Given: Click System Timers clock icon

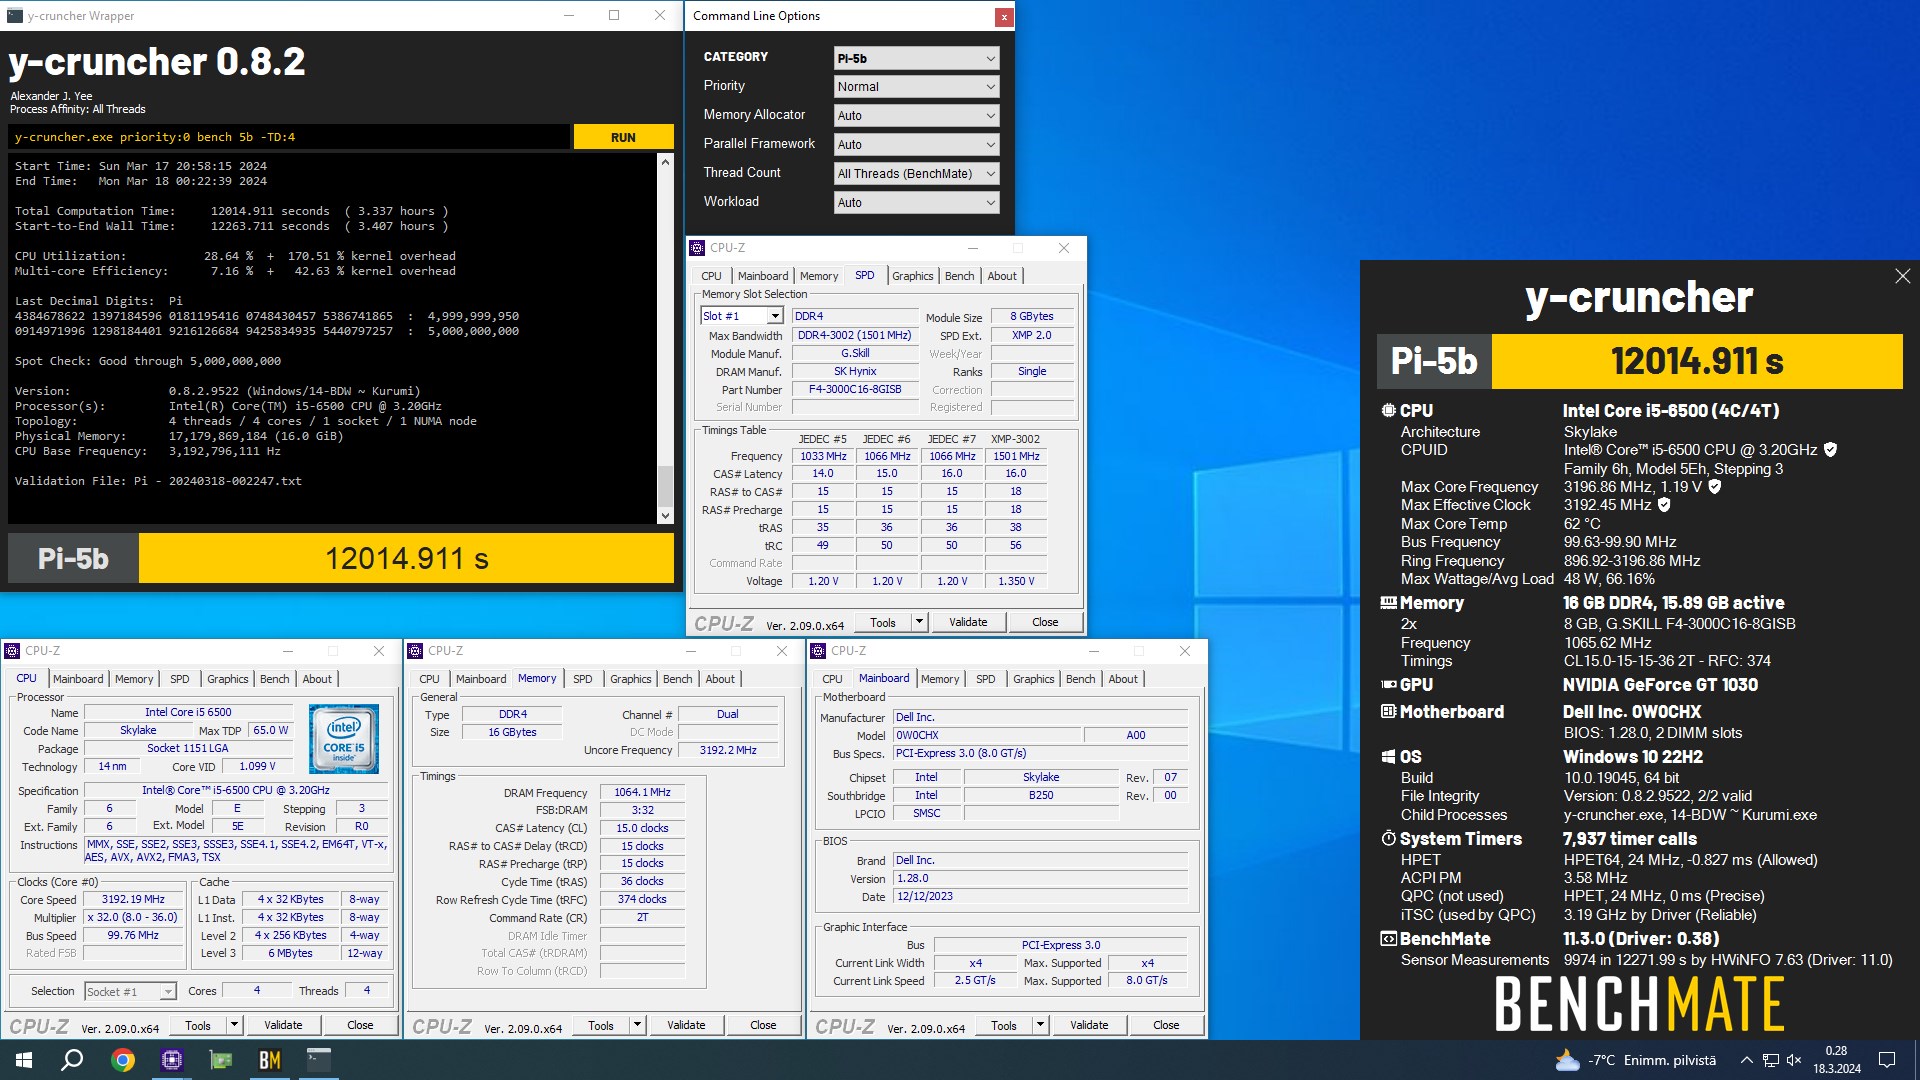Looking at the screenshot, I should pos(1388,839).
